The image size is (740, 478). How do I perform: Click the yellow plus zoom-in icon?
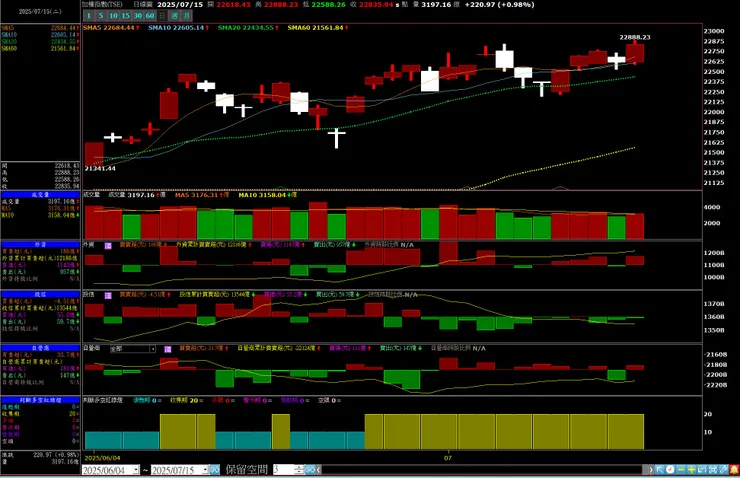click(x=691, y=470)
